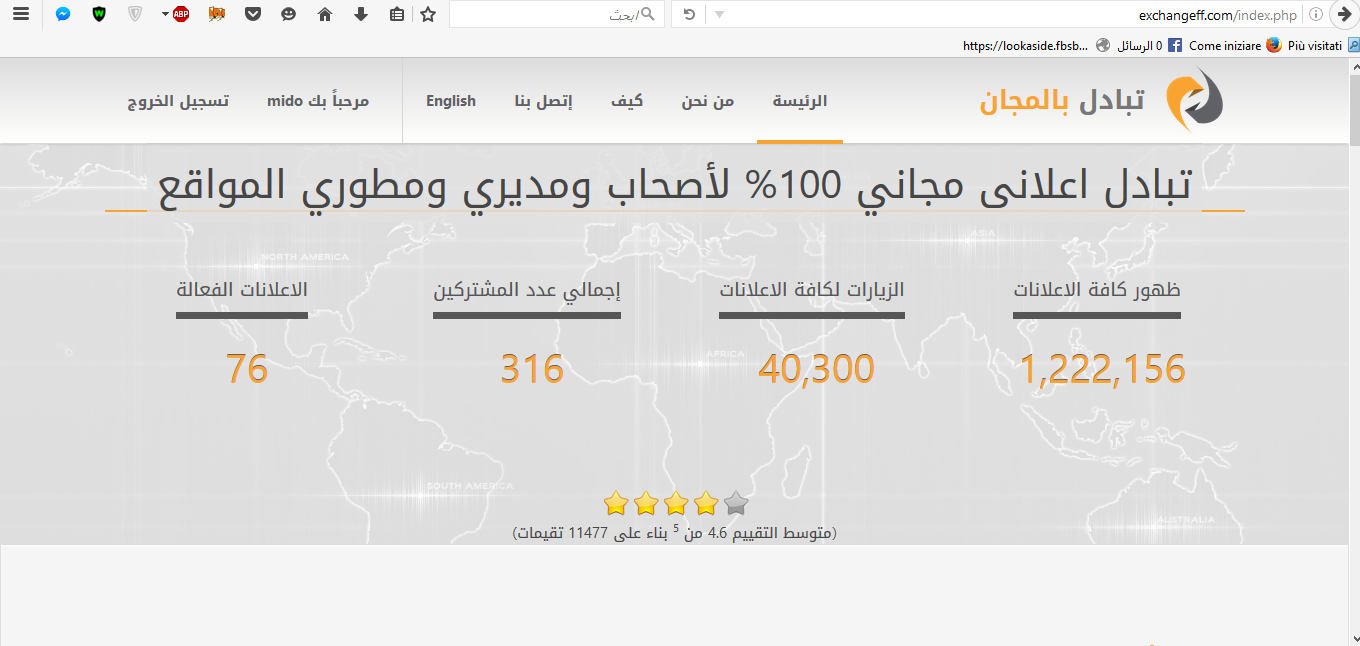Click the smiley face extension icon
Image resolution: width=1360 pixels, height=646 pixels.
click(x=288, y=14)
